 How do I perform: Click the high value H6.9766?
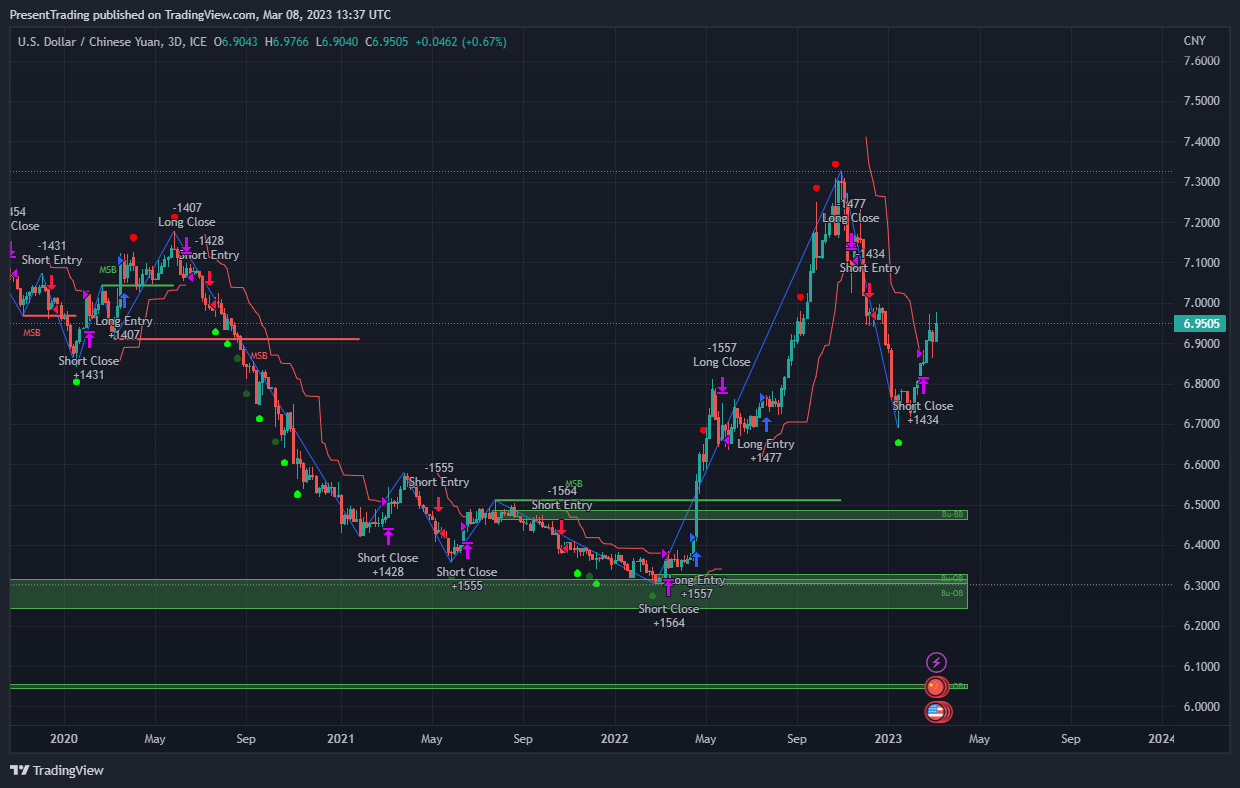[x=287, y=42]
